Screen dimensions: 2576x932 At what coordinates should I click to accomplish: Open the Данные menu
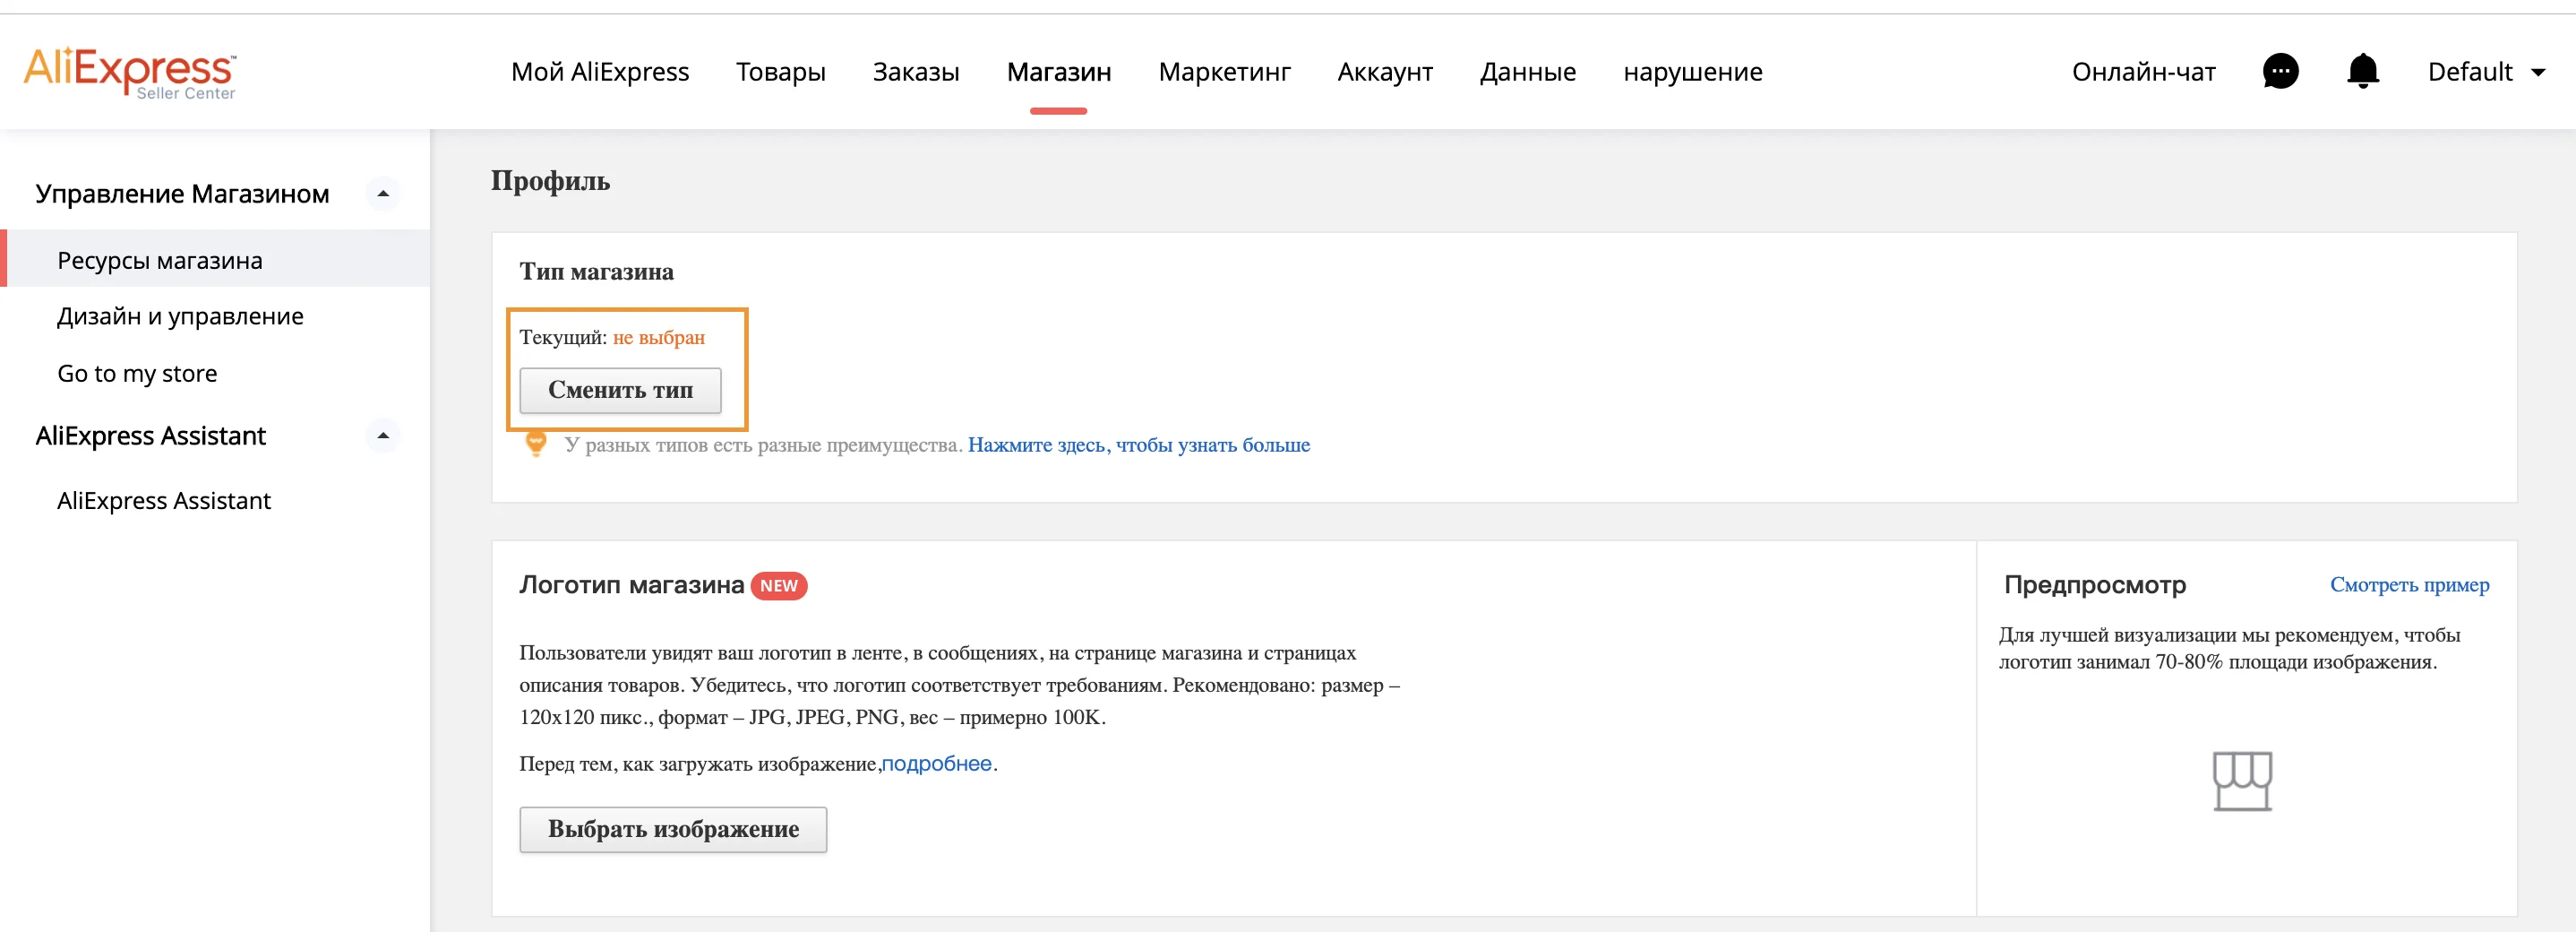tap(1528, 72)
